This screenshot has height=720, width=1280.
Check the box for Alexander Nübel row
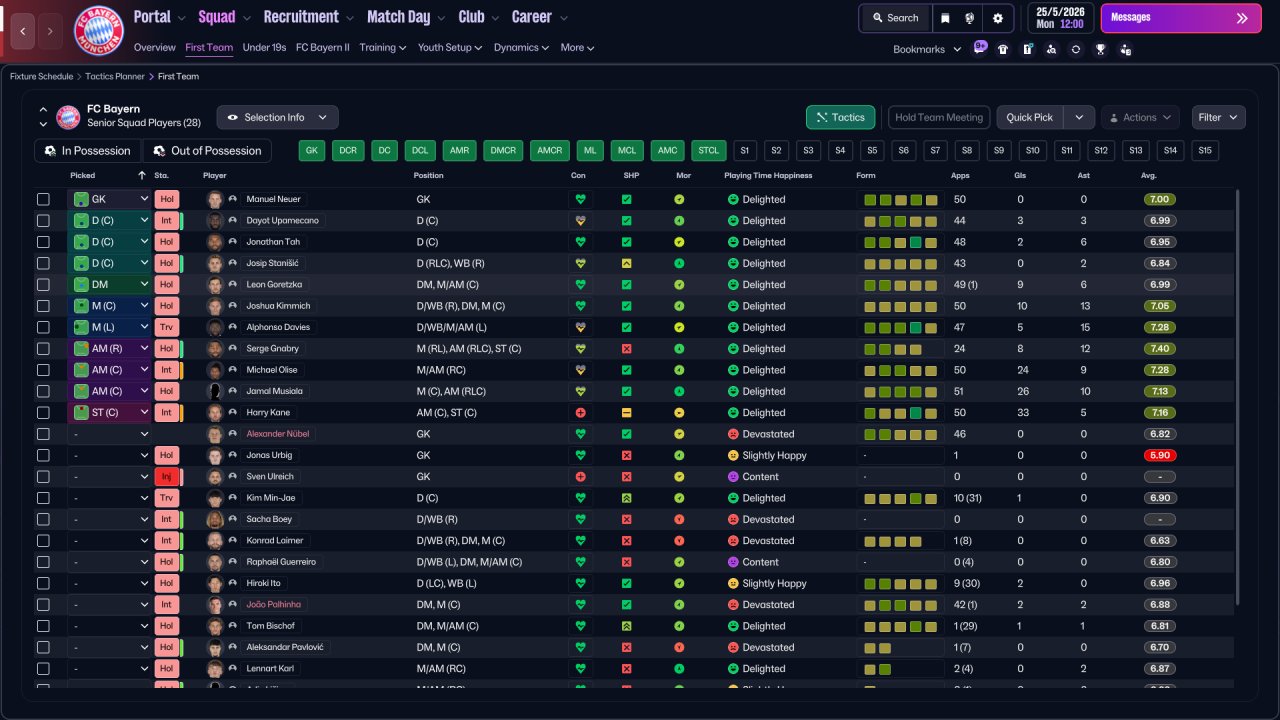(43, 434)
